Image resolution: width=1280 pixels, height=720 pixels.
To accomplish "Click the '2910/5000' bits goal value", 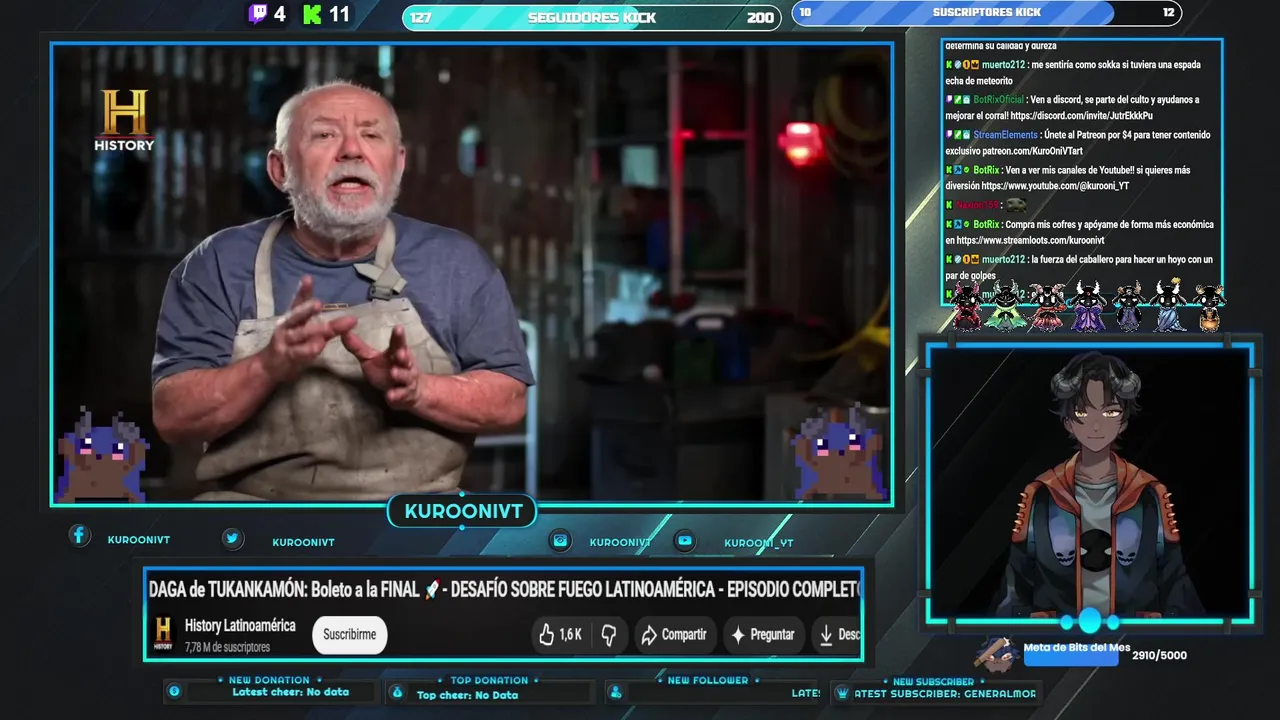I will [1160, 655].
